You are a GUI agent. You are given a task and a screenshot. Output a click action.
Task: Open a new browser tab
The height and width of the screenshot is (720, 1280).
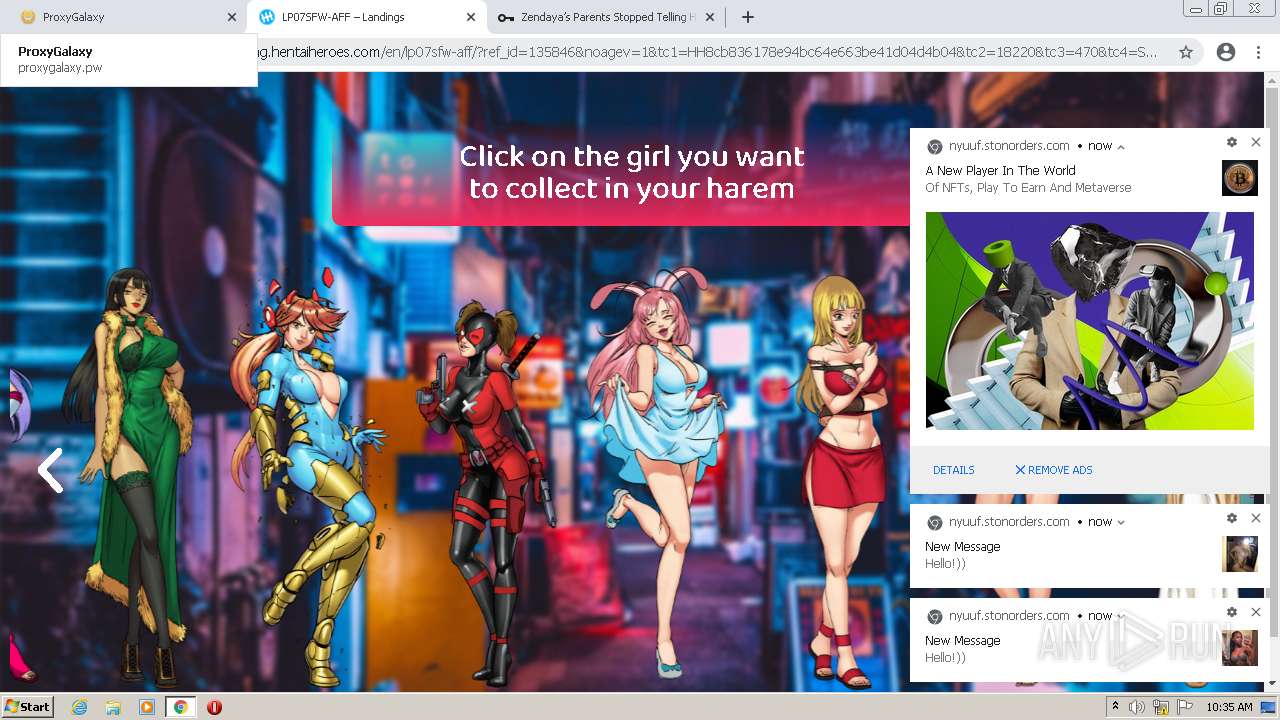[747, 17]
